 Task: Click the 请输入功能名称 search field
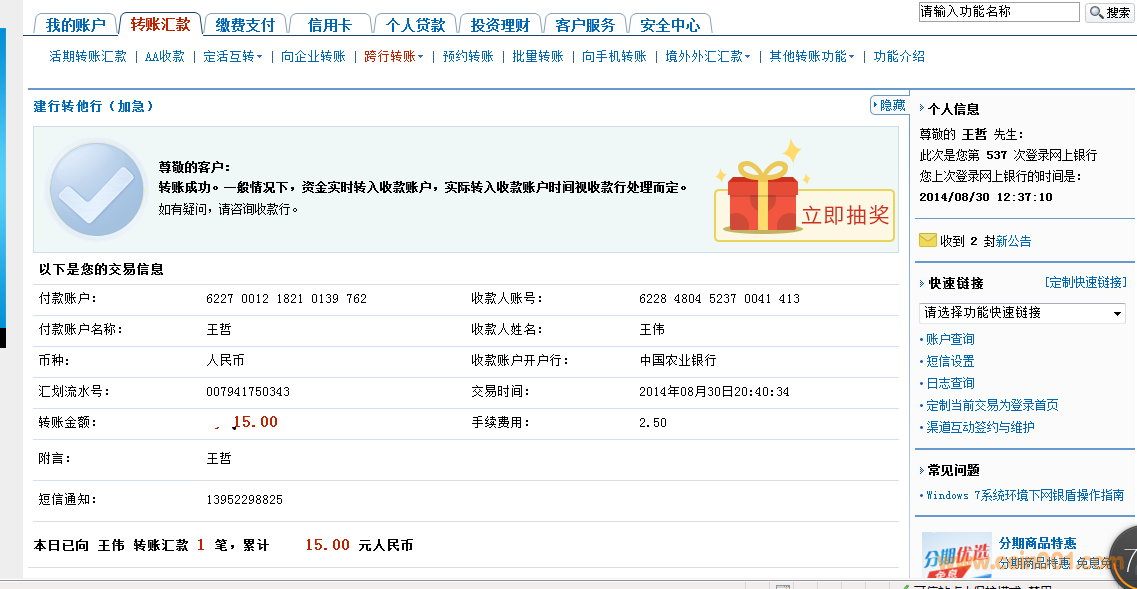(x=998, y=12)
